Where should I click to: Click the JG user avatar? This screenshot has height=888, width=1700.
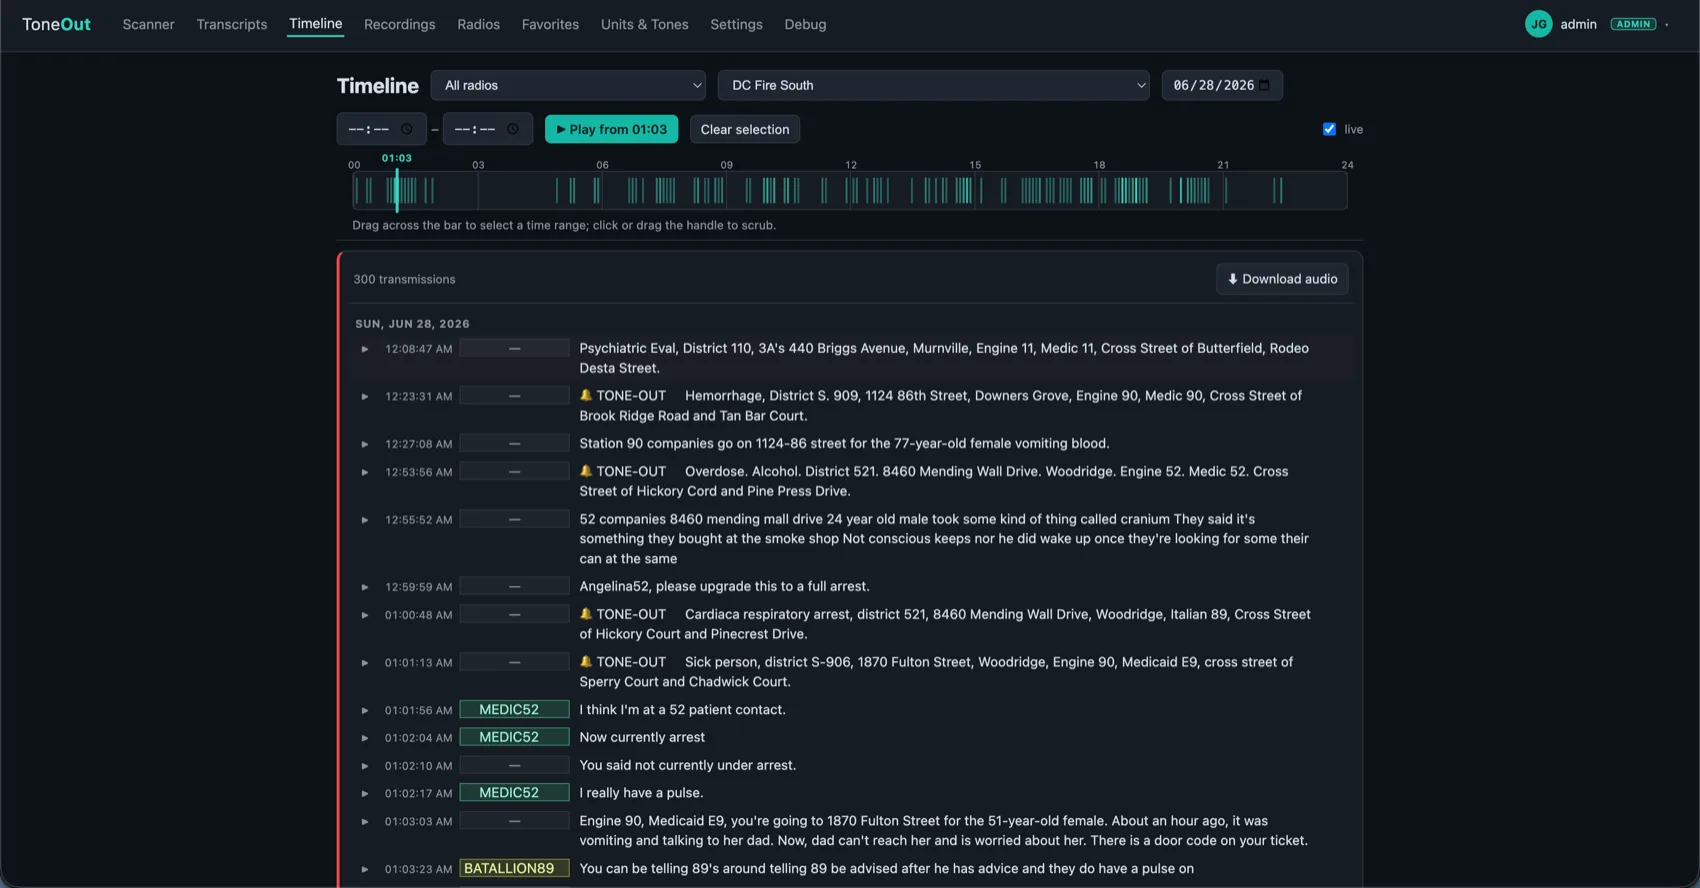tap(1538, 24)
